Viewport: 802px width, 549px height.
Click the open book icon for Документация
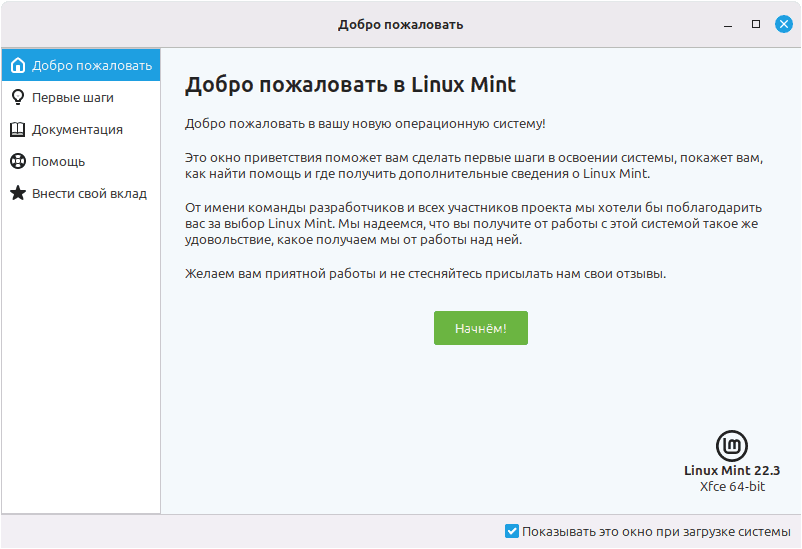tap(18, 129)
